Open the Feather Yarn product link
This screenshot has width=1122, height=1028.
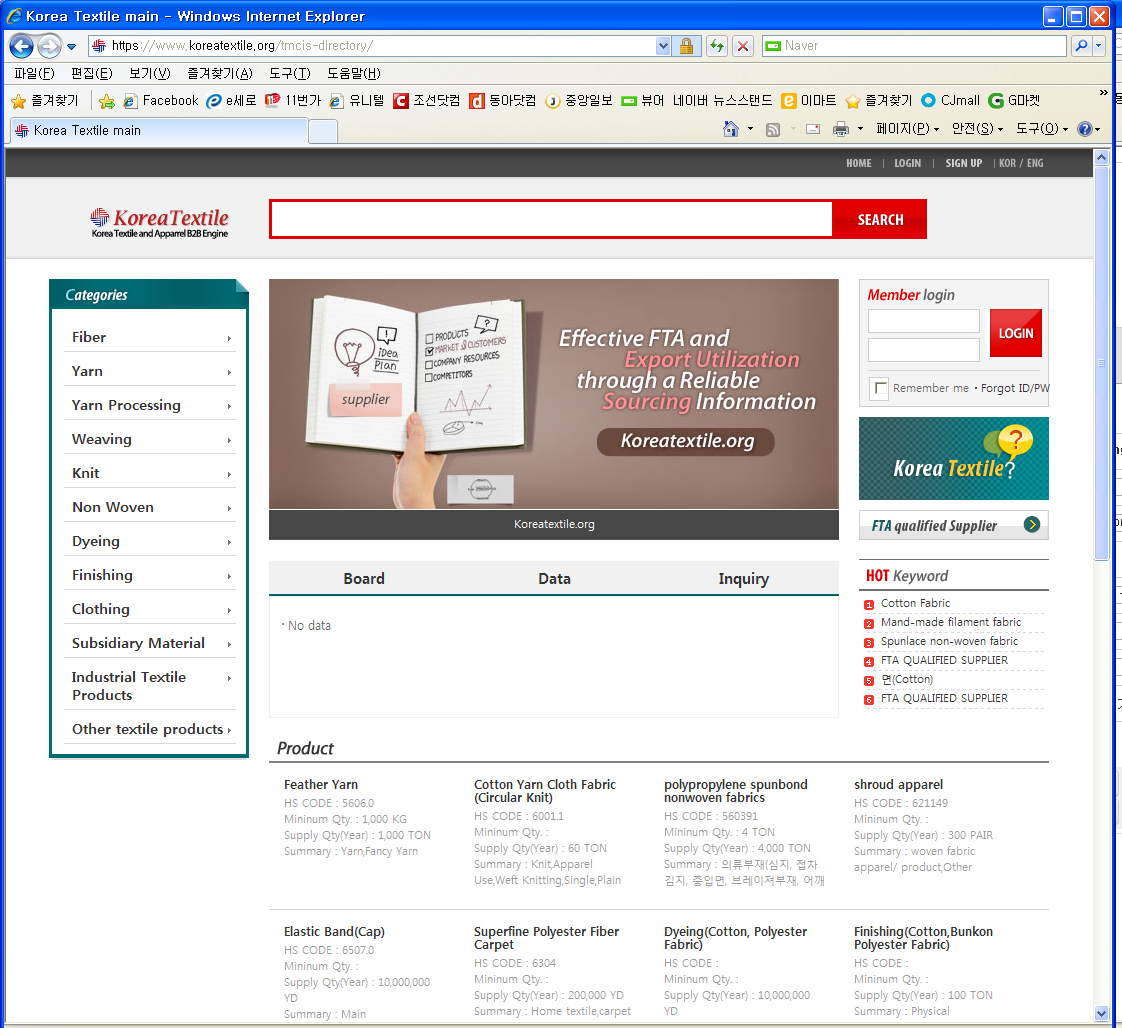click(x=321, y=784)
